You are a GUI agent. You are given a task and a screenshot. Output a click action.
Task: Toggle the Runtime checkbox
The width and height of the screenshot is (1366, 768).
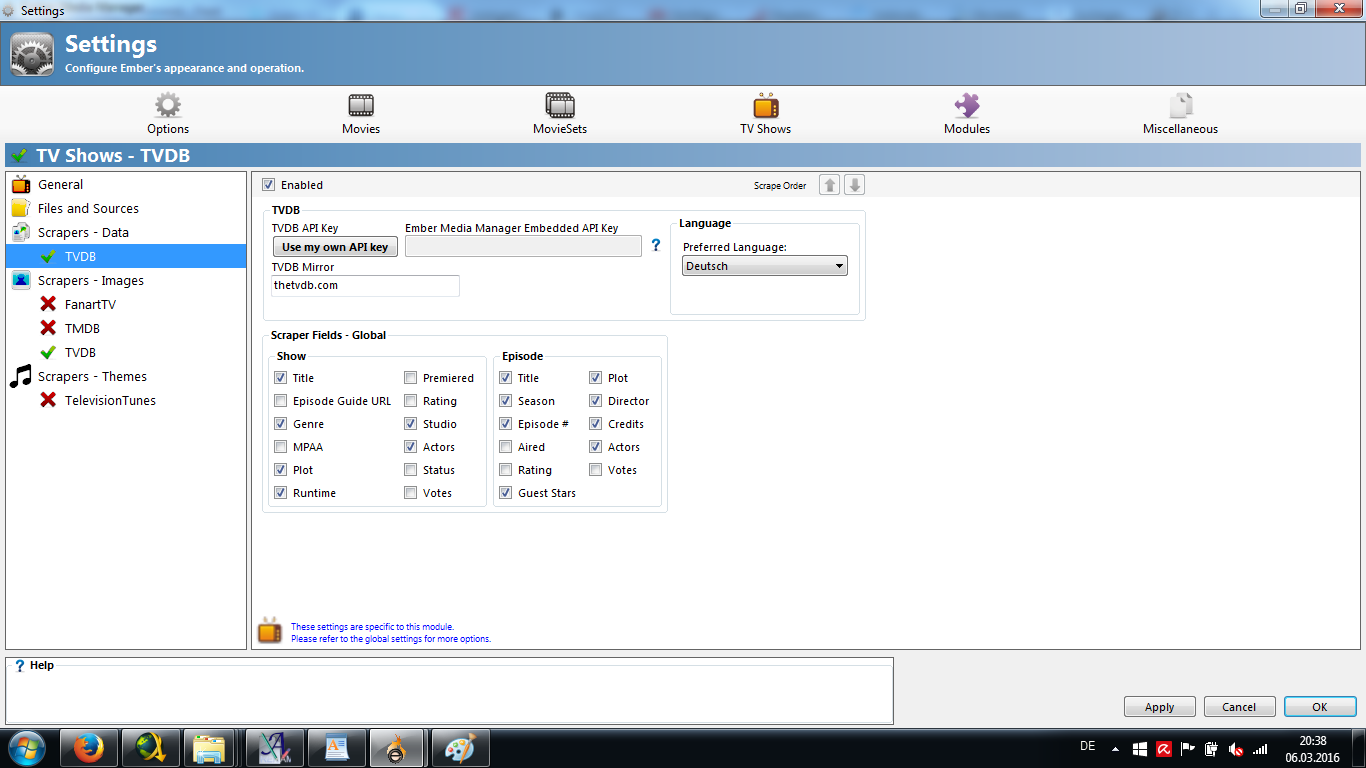[281, 493]
